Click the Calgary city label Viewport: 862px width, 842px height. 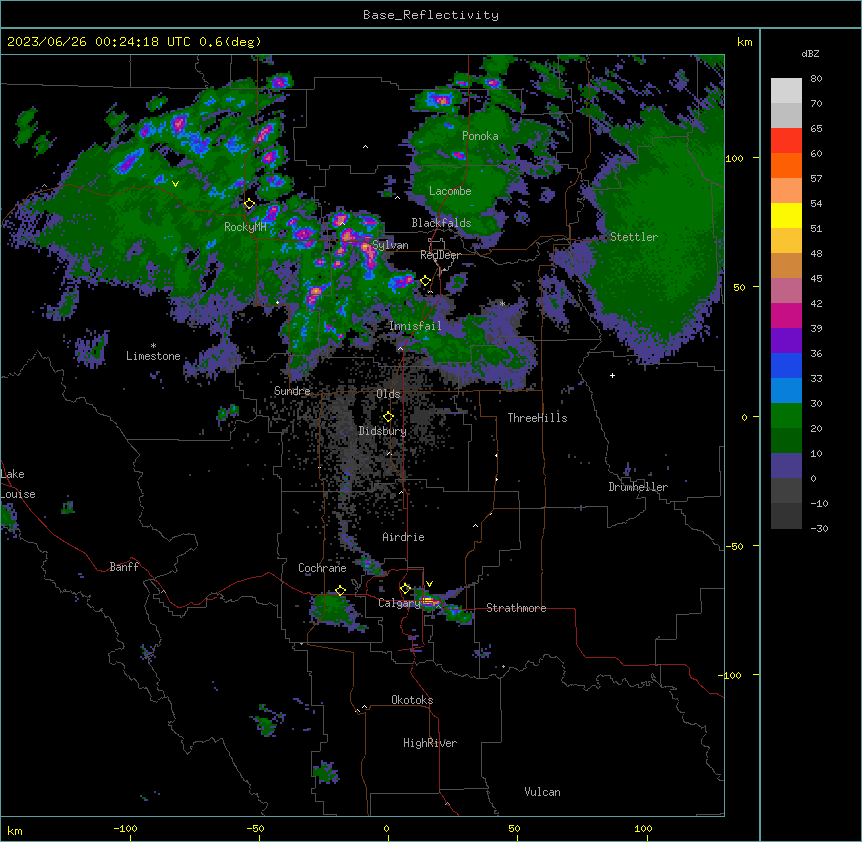[x=399, y=603]
